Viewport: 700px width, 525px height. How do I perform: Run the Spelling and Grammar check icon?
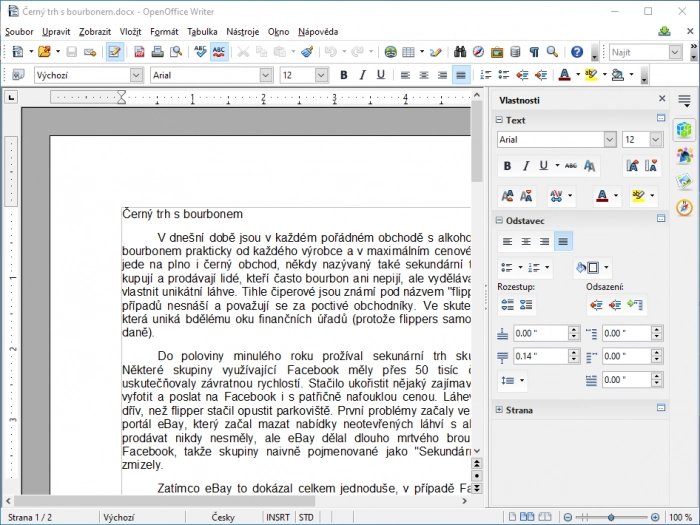point(200,52)
